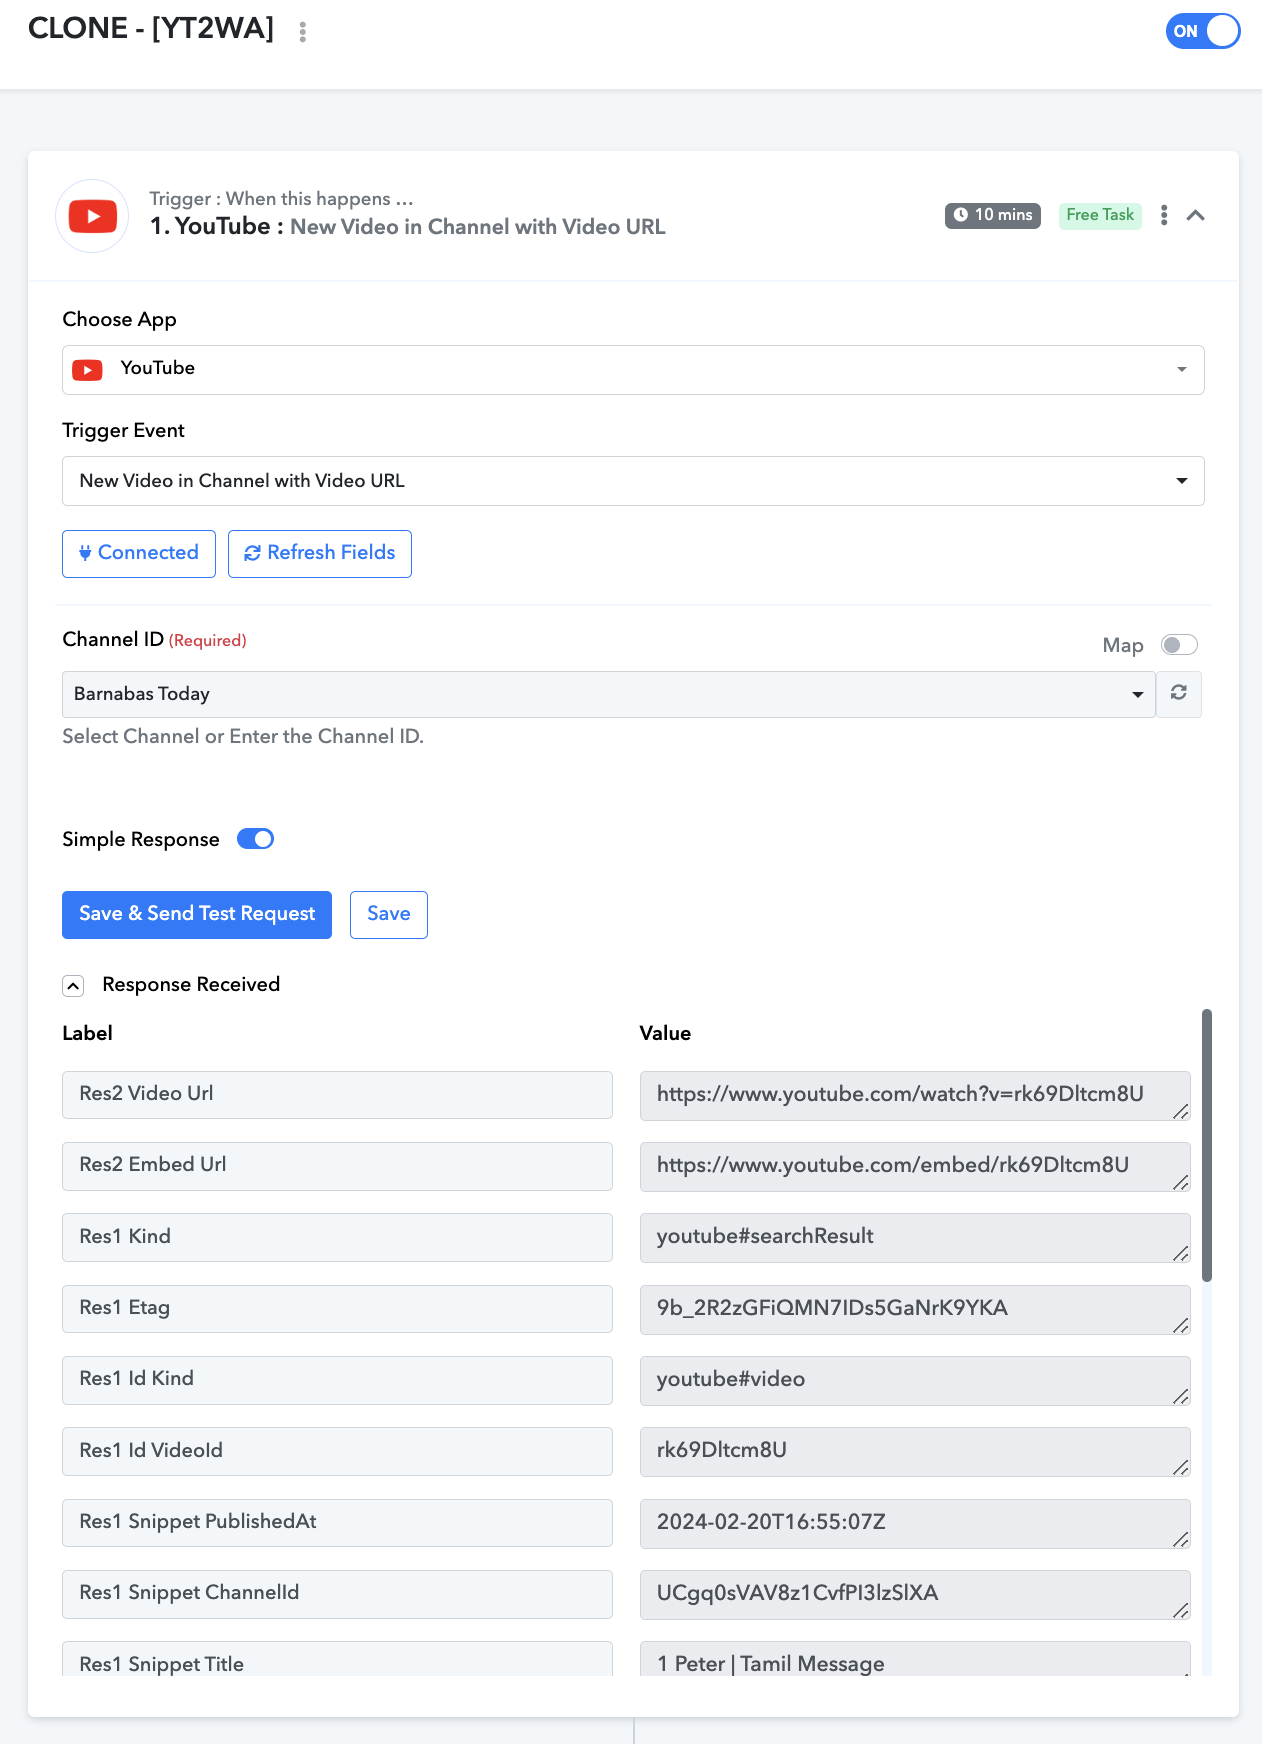The height and width of the screenshot is (1744, 1262).
Task: Click the 9b_2R2zGFiQMN7IDs5GaNrK9YKA value field
Action: pyautogui.click(x=915, y=1310)
